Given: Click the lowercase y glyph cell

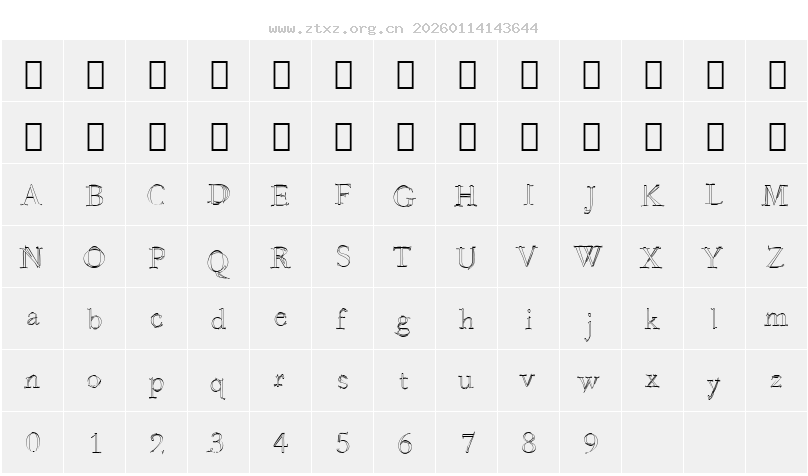Looking at the screenshot, I should tap(713, 383).
